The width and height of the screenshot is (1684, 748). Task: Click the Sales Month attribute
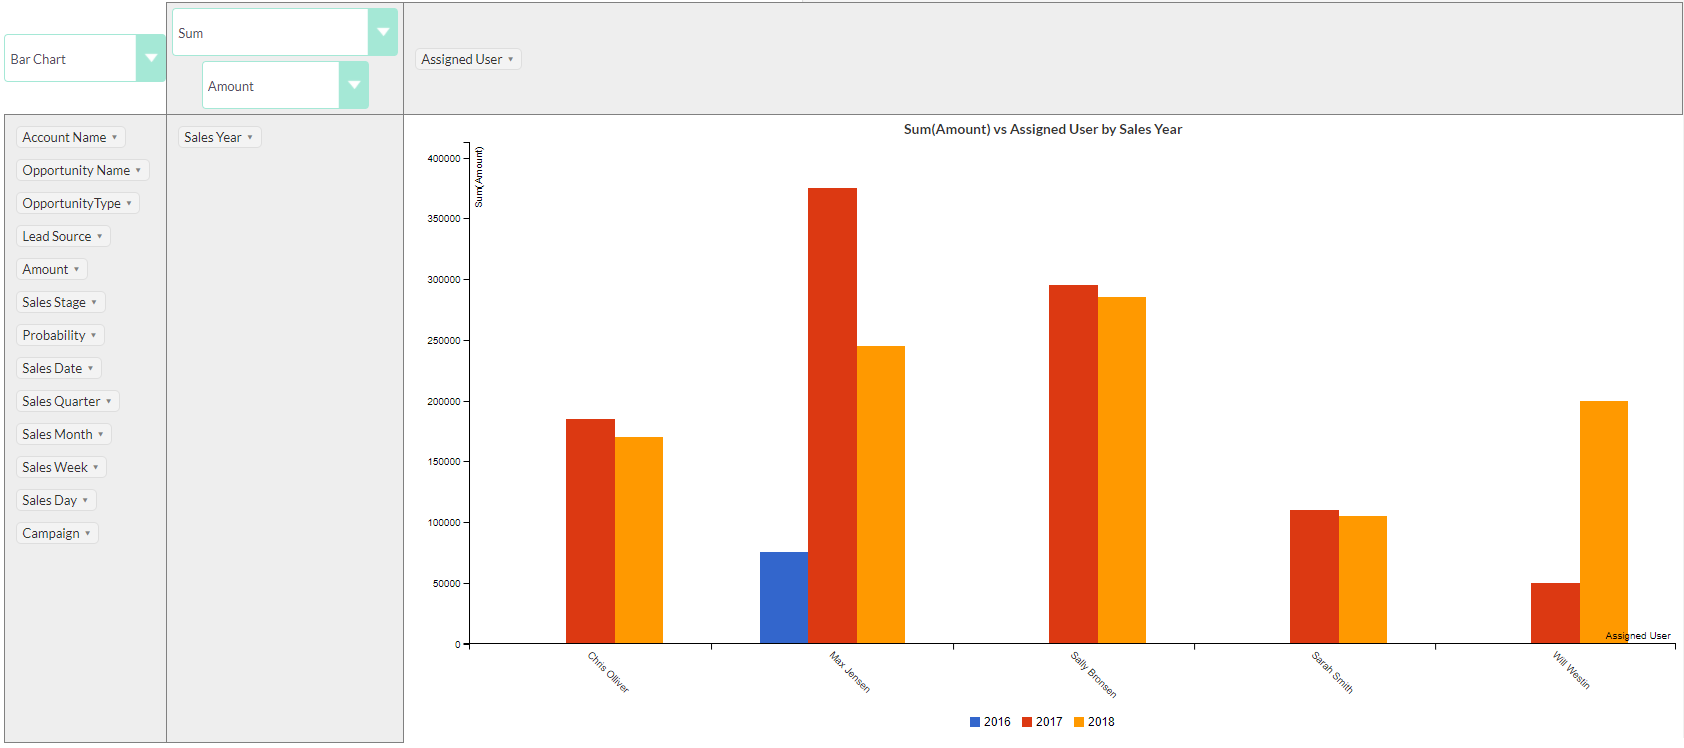pyautogui.click(x=57, y=435)
